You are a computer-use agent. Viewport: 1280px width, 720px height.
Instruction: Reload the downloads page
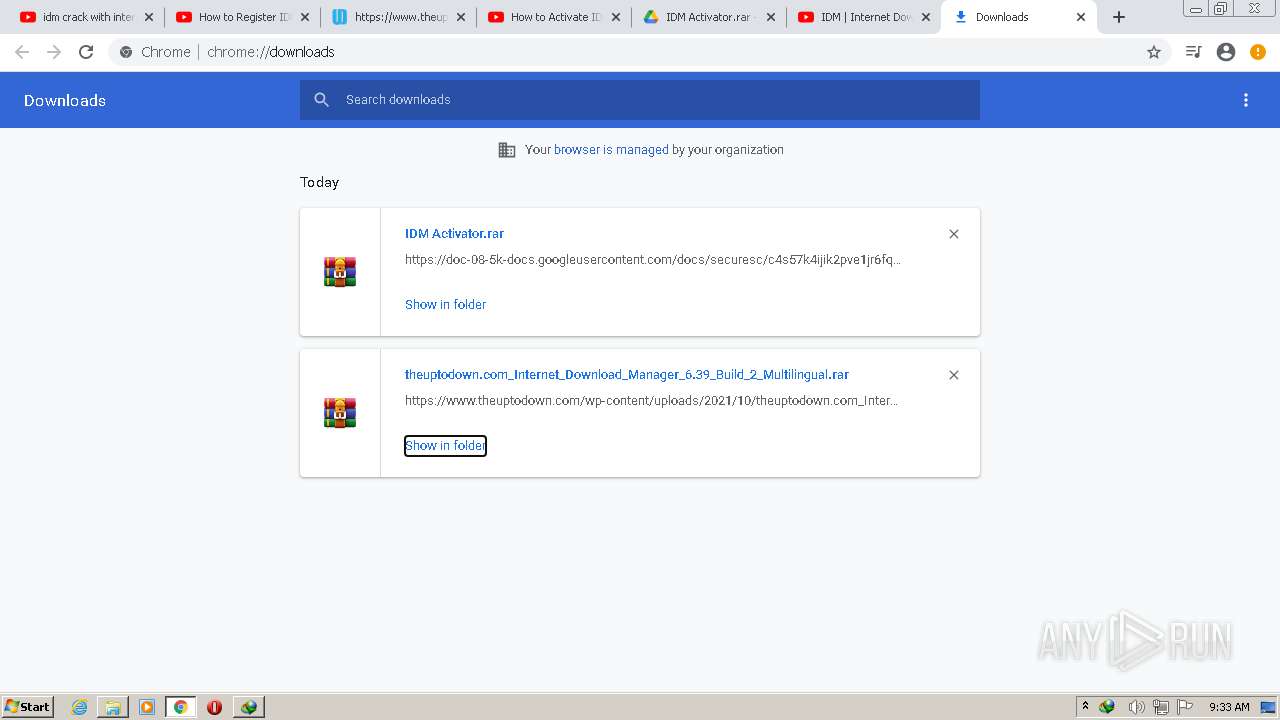tap(86, 52)
